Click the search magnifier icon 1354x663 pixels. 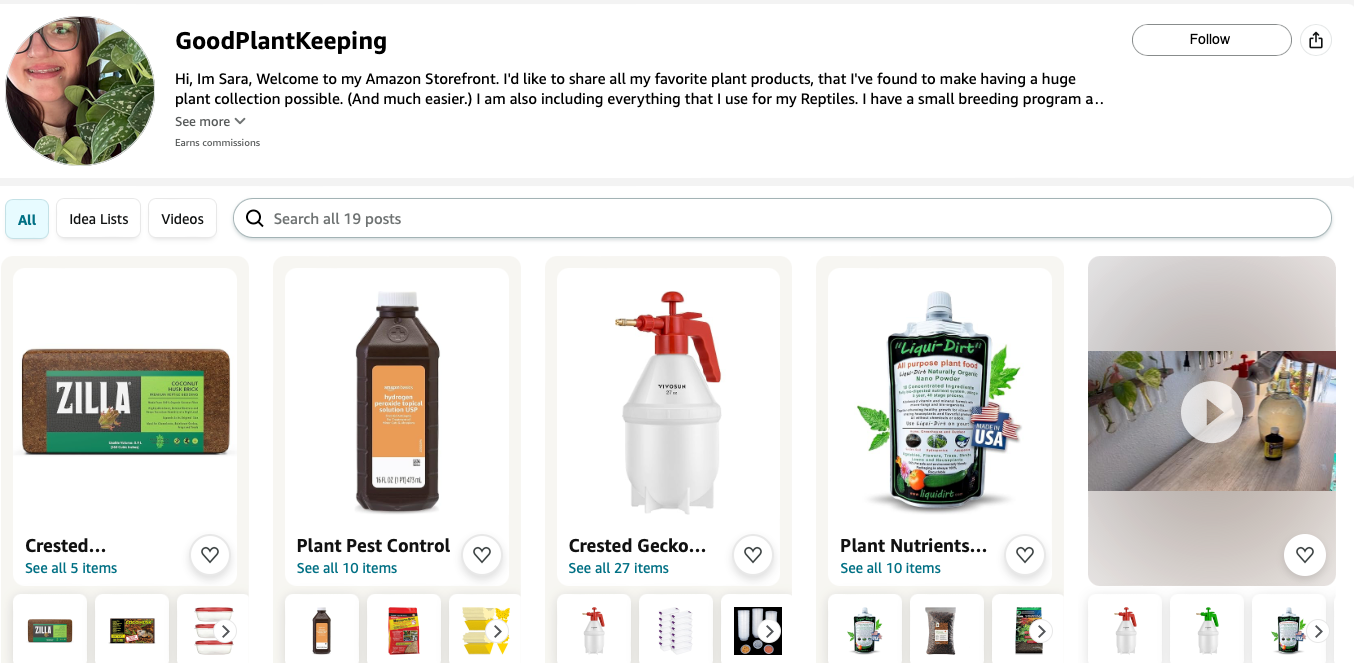tap(255, 219)
